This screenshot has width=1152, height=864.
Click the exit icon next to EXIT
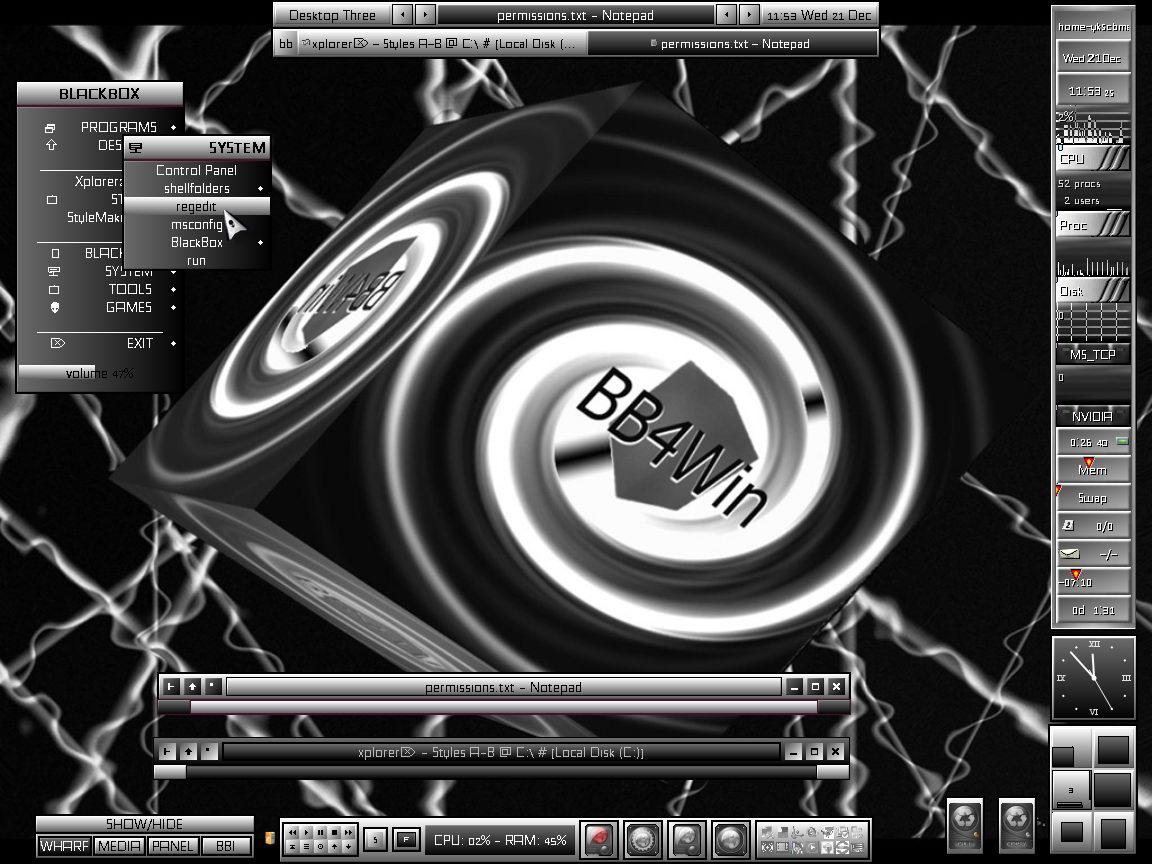(57, 343)
